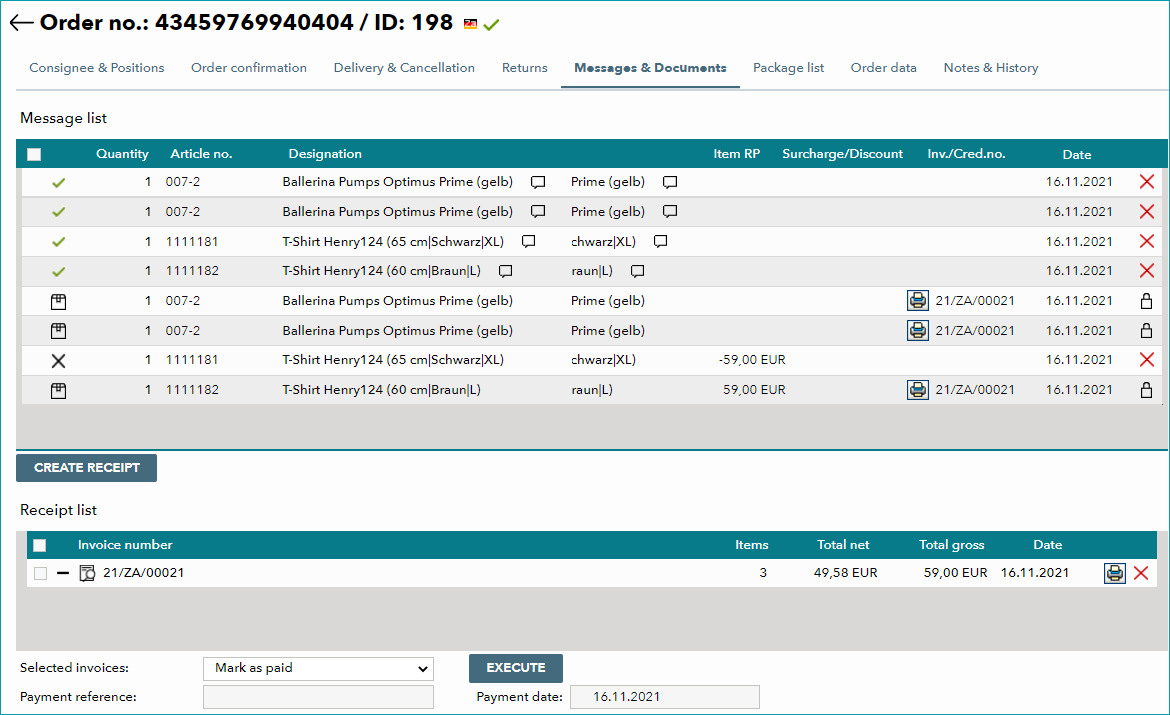The height and width of the screenshot is (715, 1170).
Task: Click the package icon on the 59,00 EUR row
Action: (x=58, y=390)
